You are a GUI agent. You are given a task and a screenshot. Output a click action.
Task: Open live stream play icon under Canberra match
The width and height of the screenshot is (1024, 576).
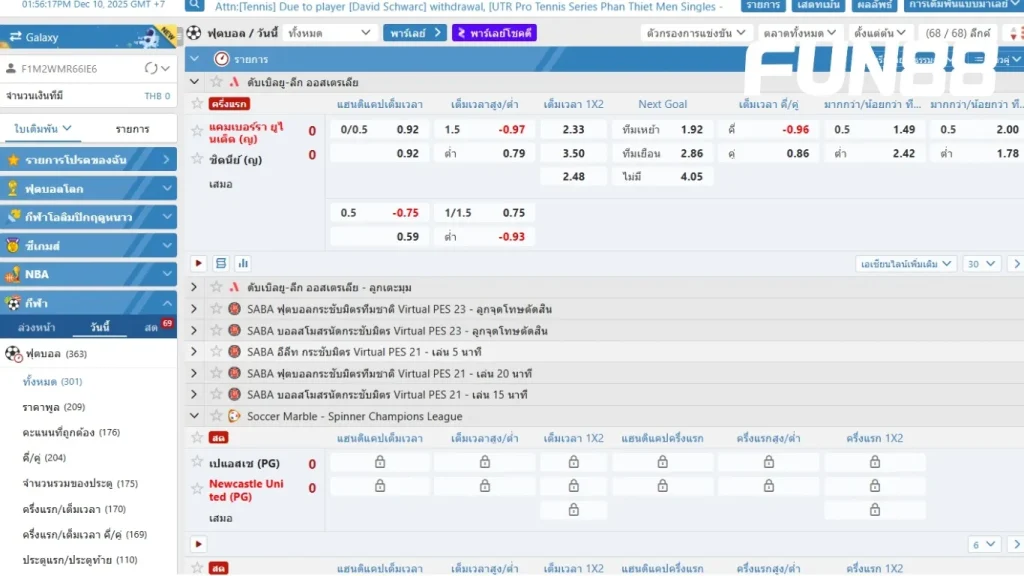coord(199,264)
